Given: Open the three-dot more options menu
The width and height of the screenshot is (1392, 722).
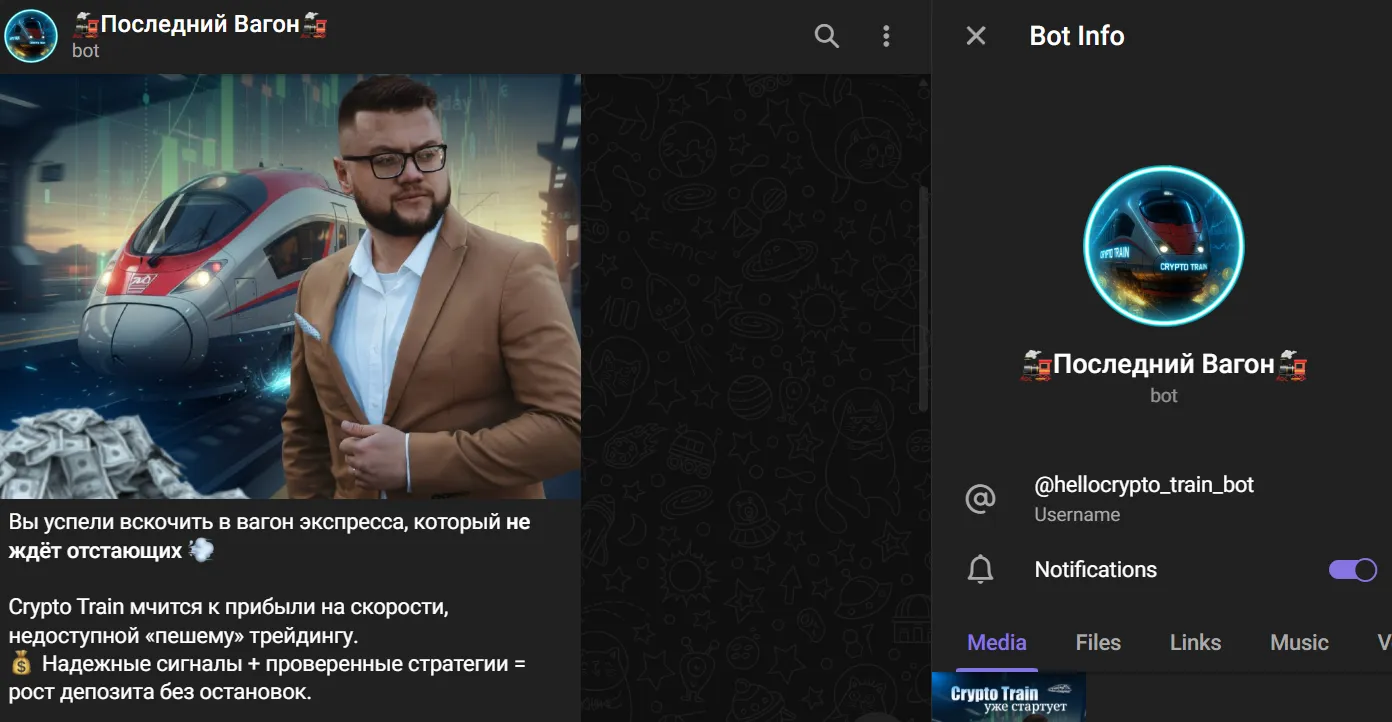Looking at the screenshot, I should [x=886, y=37].
